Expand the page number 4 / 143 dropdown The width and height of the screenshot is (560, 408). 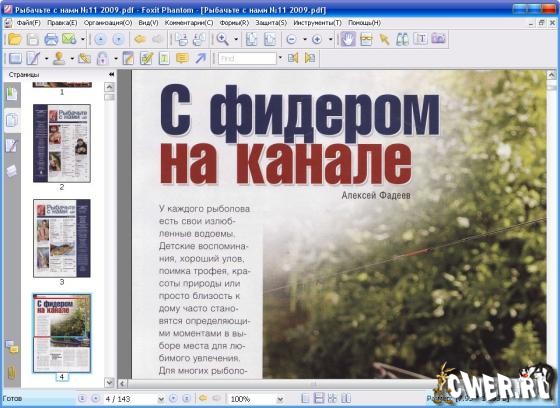click(x=161, y=399)
